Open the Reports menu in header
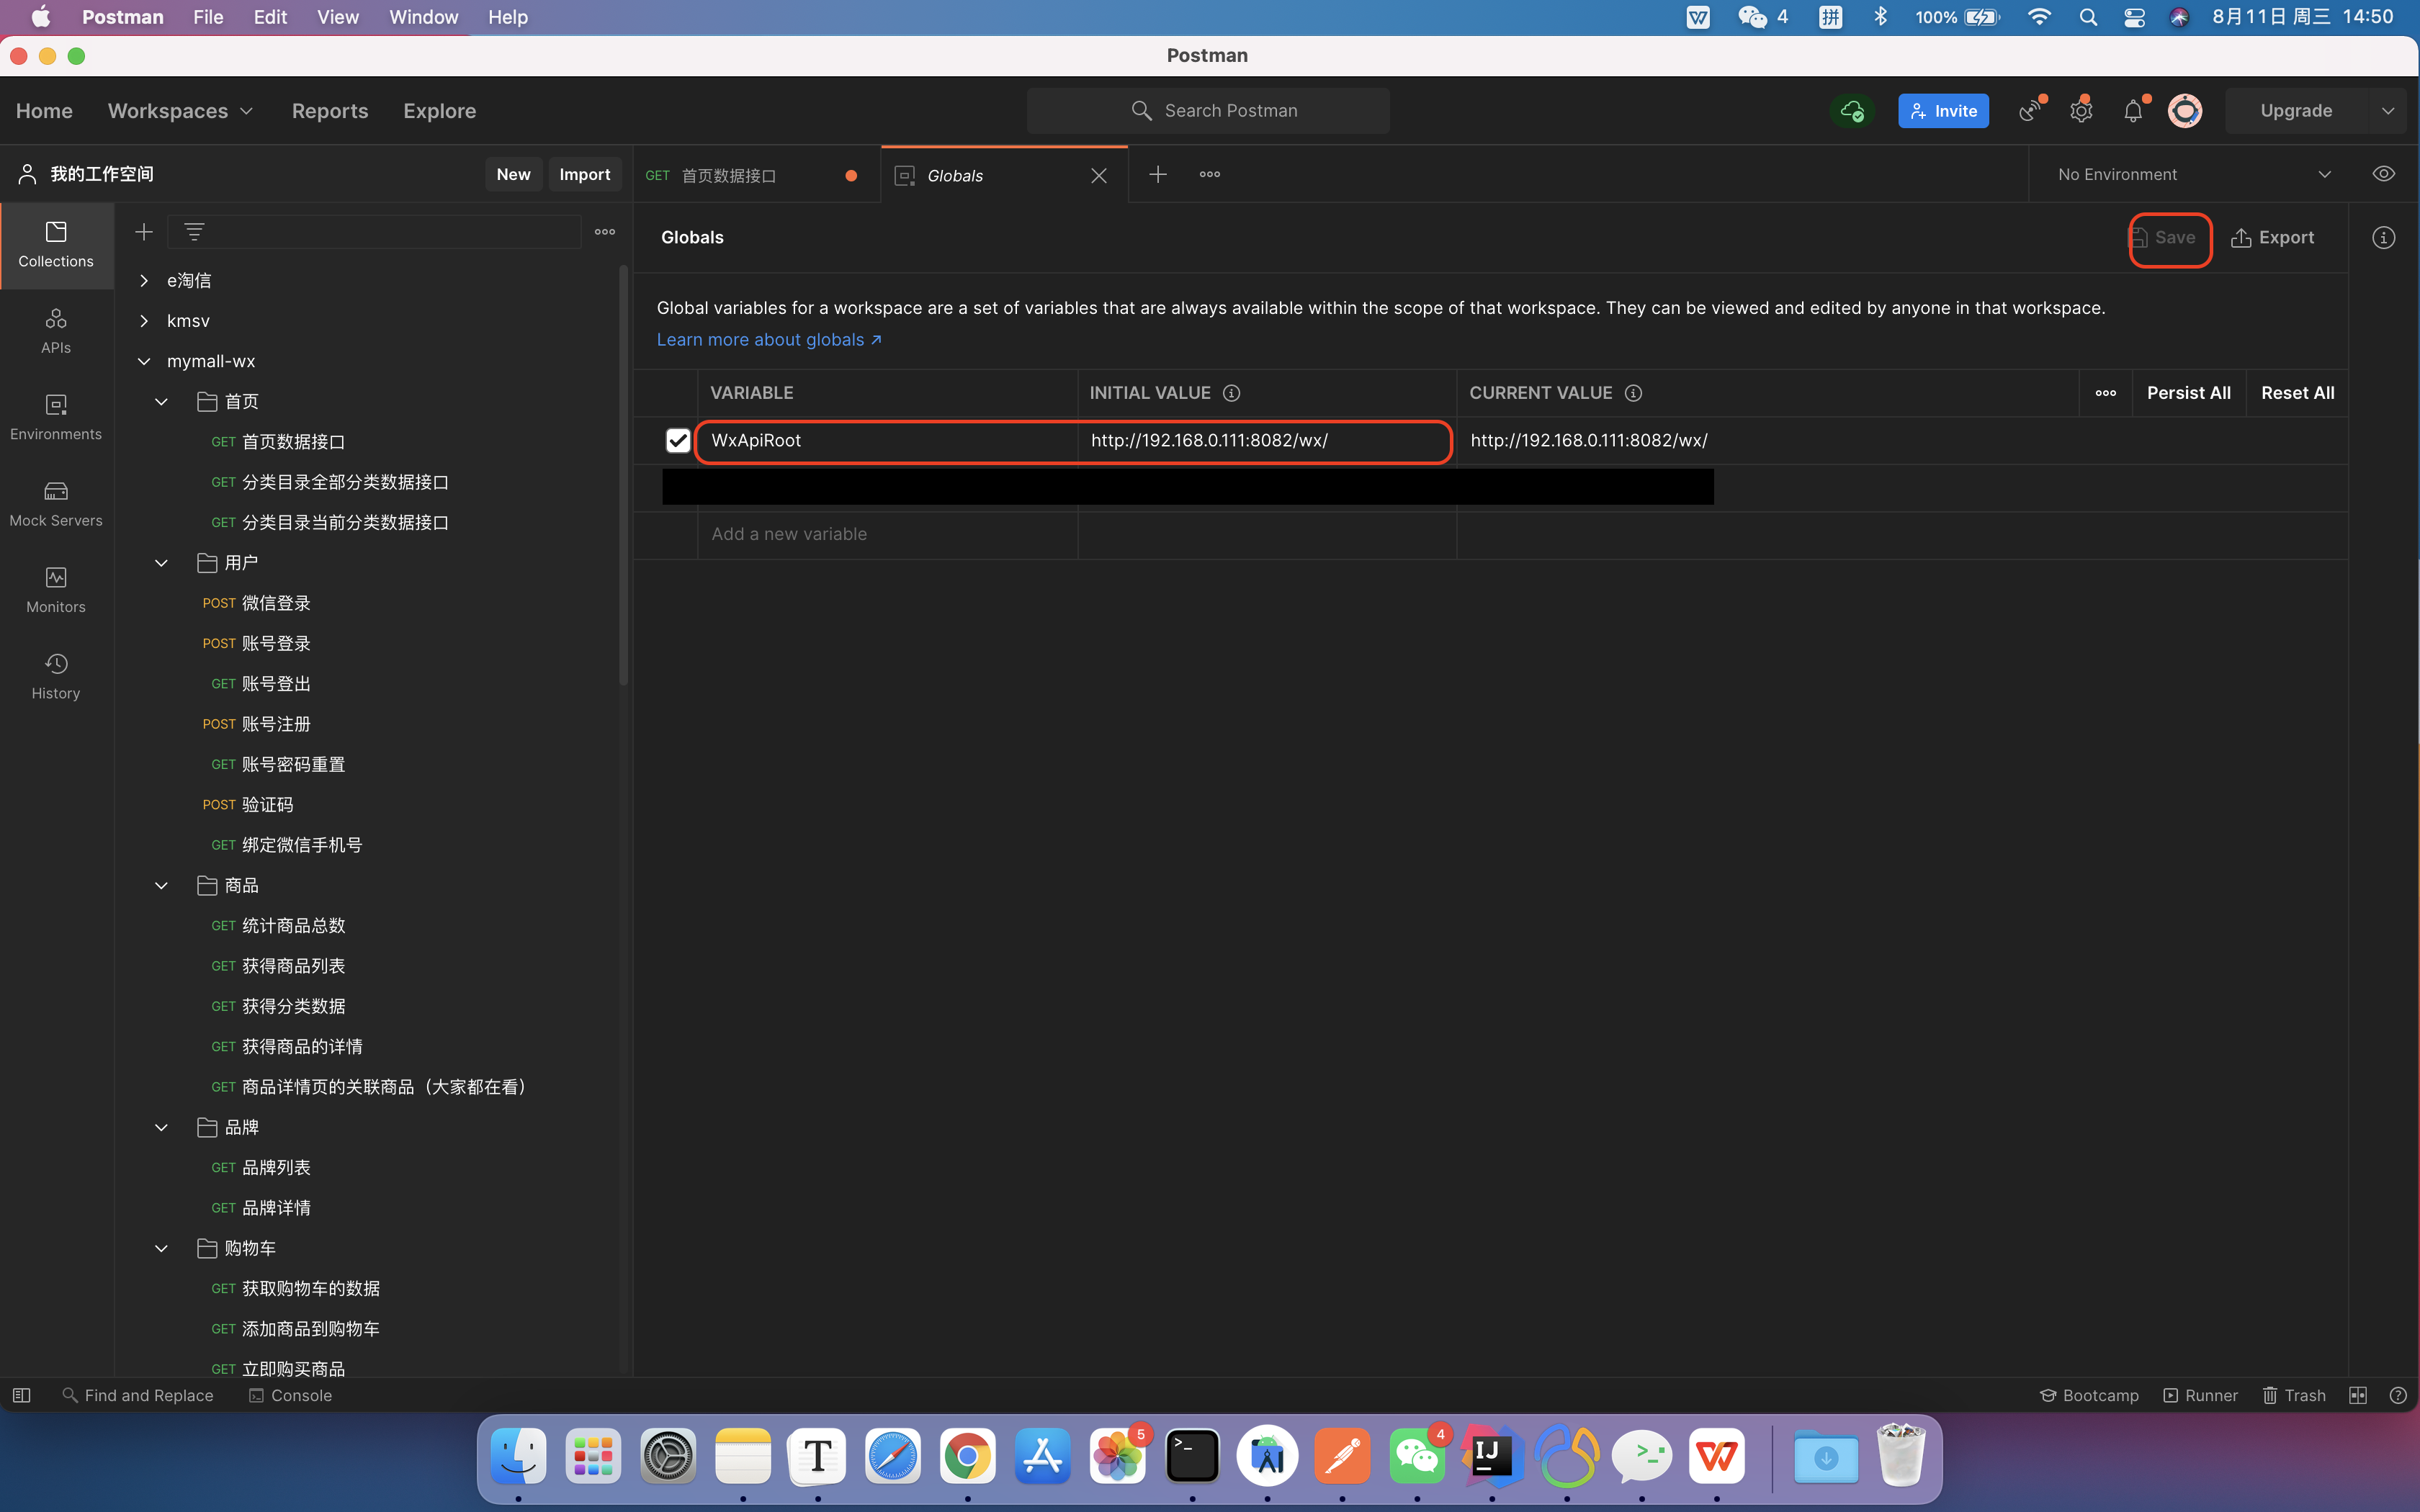The image size is (2420, 1512). pyautogui.click(x=330, y=111)
